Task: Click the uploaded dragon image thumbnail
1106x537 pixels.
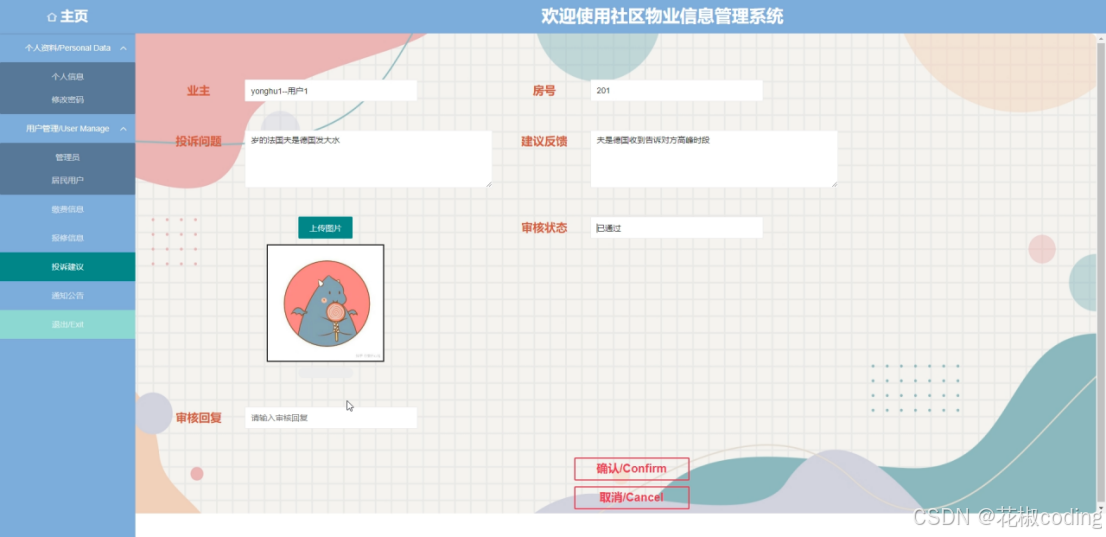Action: (x=325, y=303)
